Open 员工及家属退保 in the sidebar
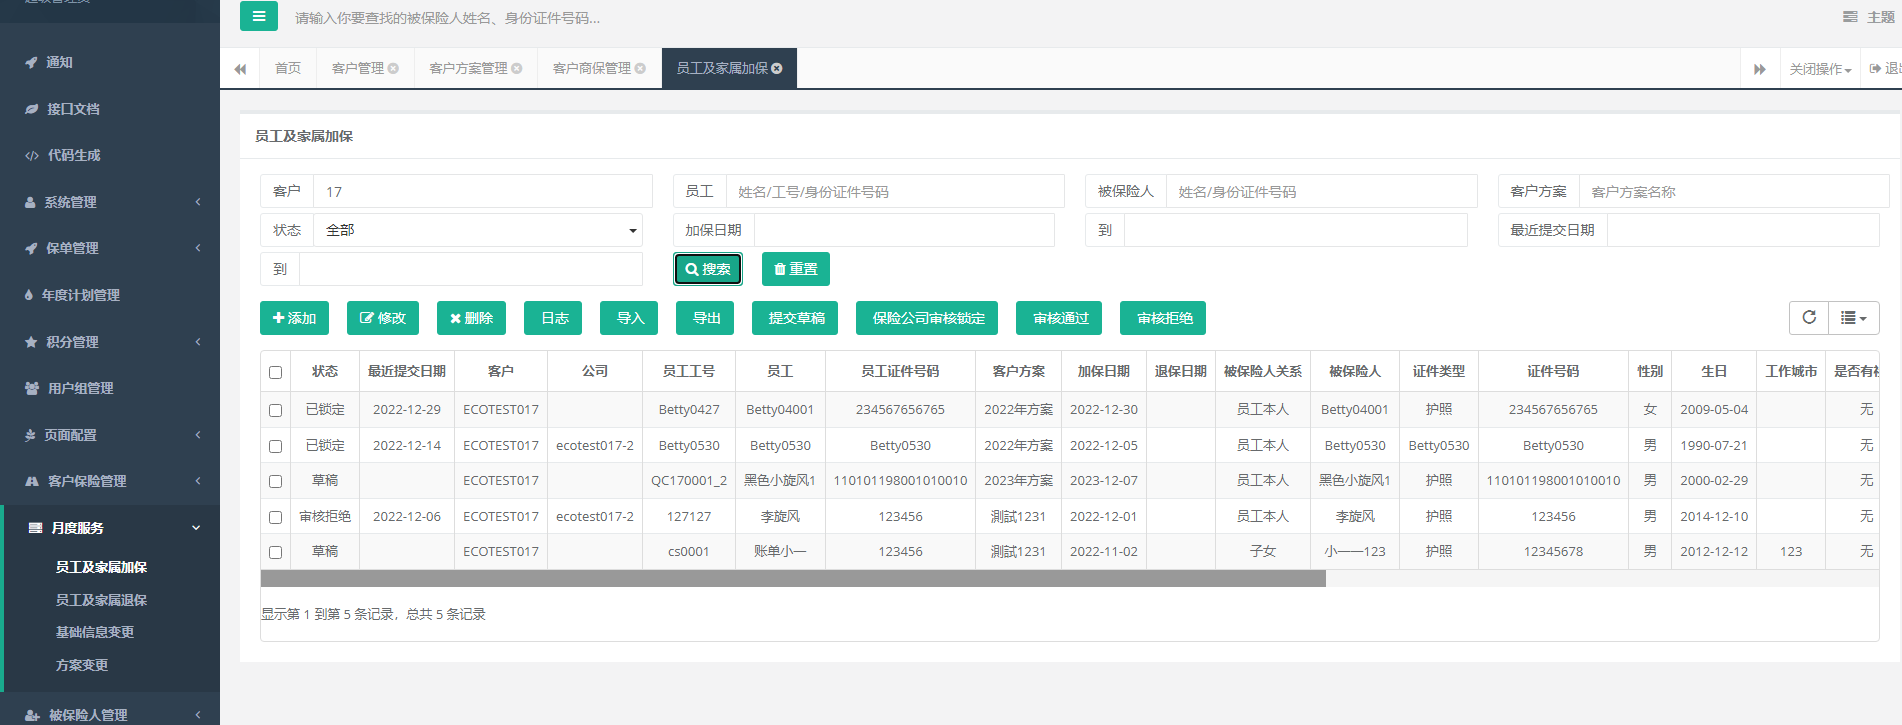This screenshot has height=725, width=1902. pyautogui.click(x=101, y=600)
